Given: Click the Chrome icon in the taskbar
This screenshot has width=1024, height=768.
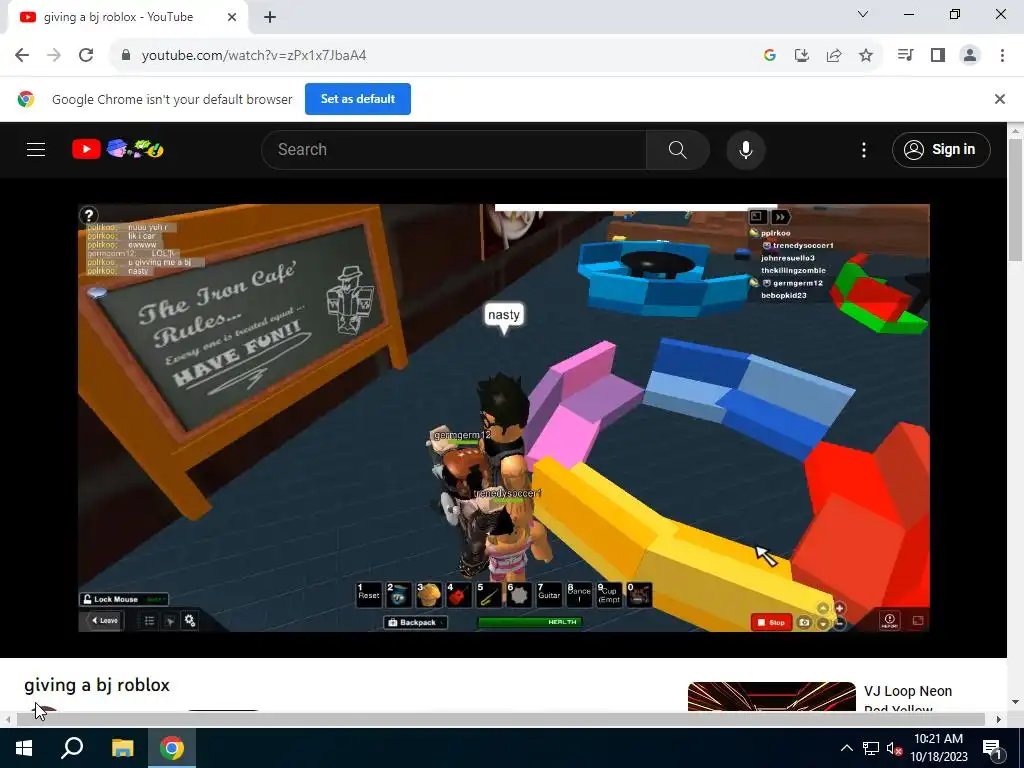Looking at the screenshot, I should 172,748.
